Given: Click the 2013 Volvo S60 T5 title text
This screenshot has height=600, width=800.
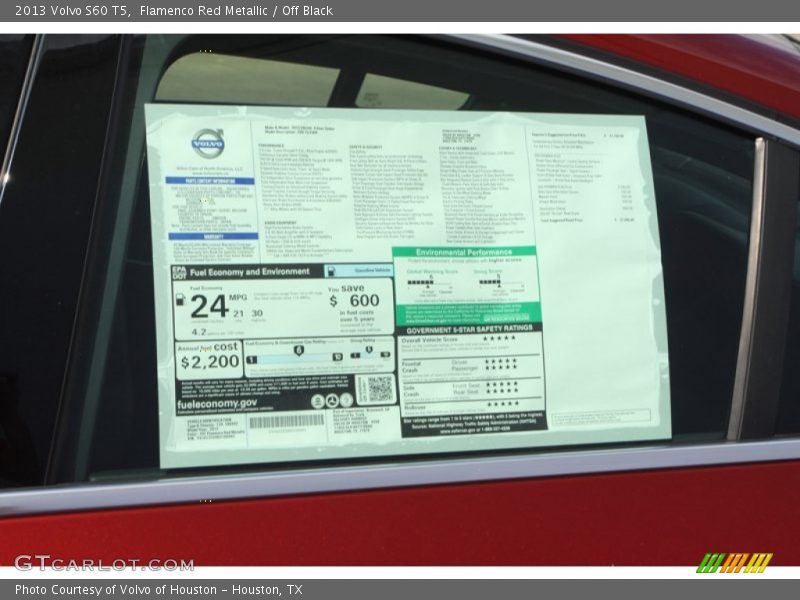Looking at the screenshot, I should tap(70, 10).
